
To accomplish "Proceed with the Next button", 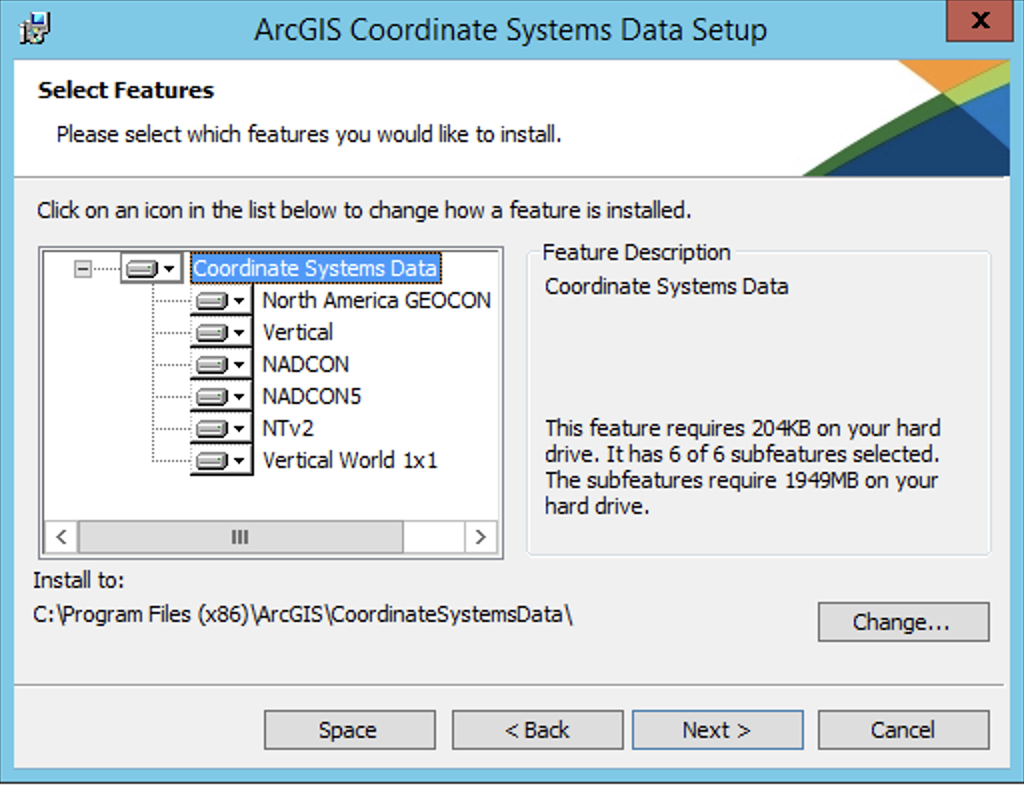I will click(x=717, y=730).
